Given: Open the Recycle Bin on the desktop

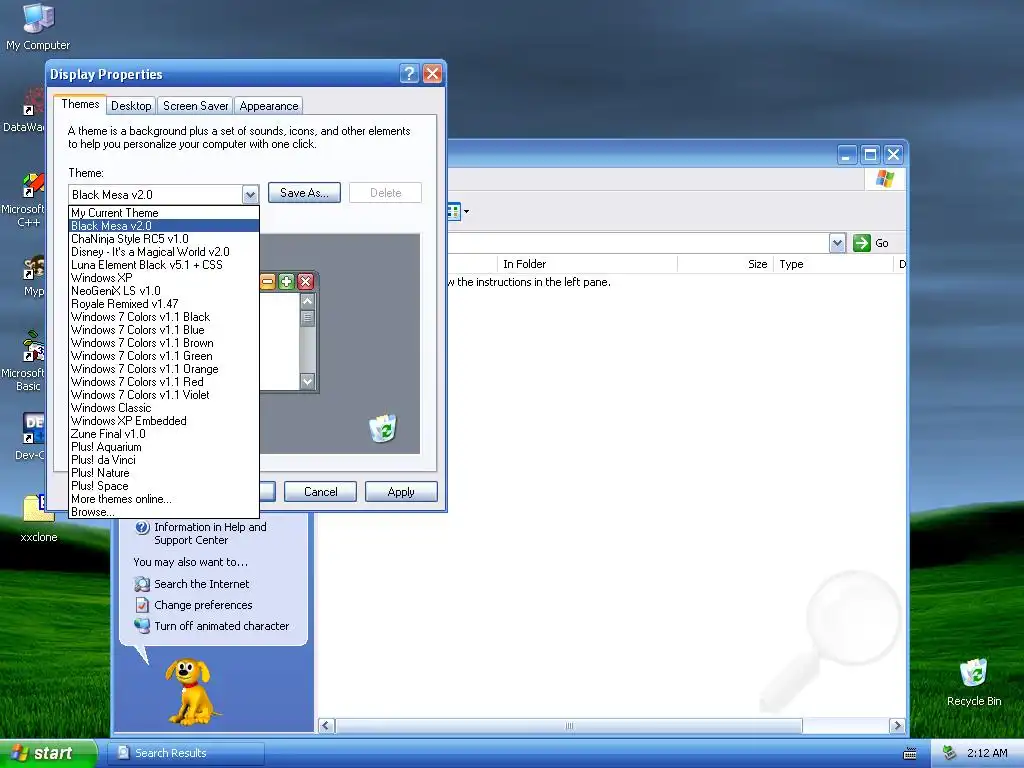Looking at the screenshot, I should [x=974, y=682].
